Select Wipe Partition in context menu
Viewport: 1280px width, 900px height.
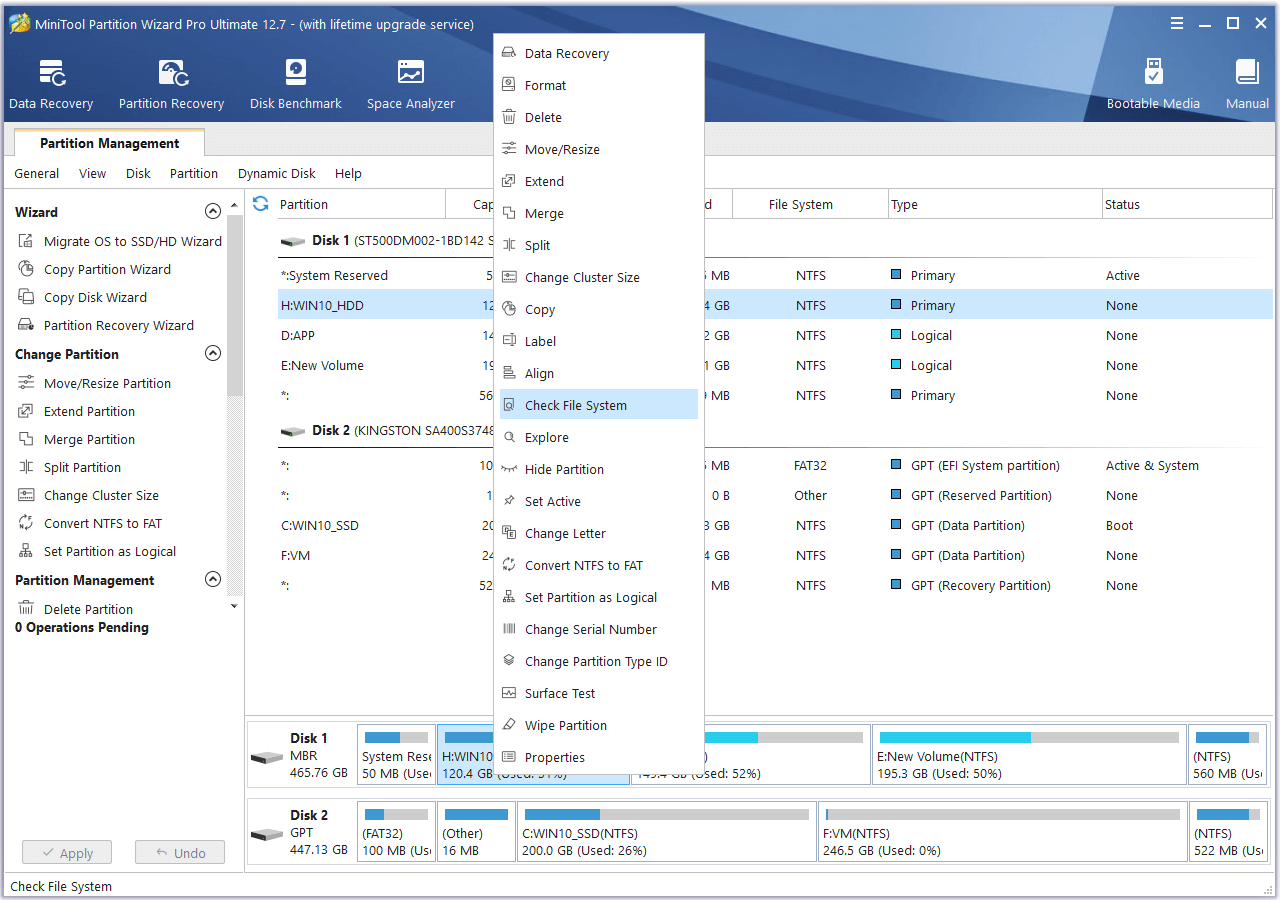coord(599,726)
